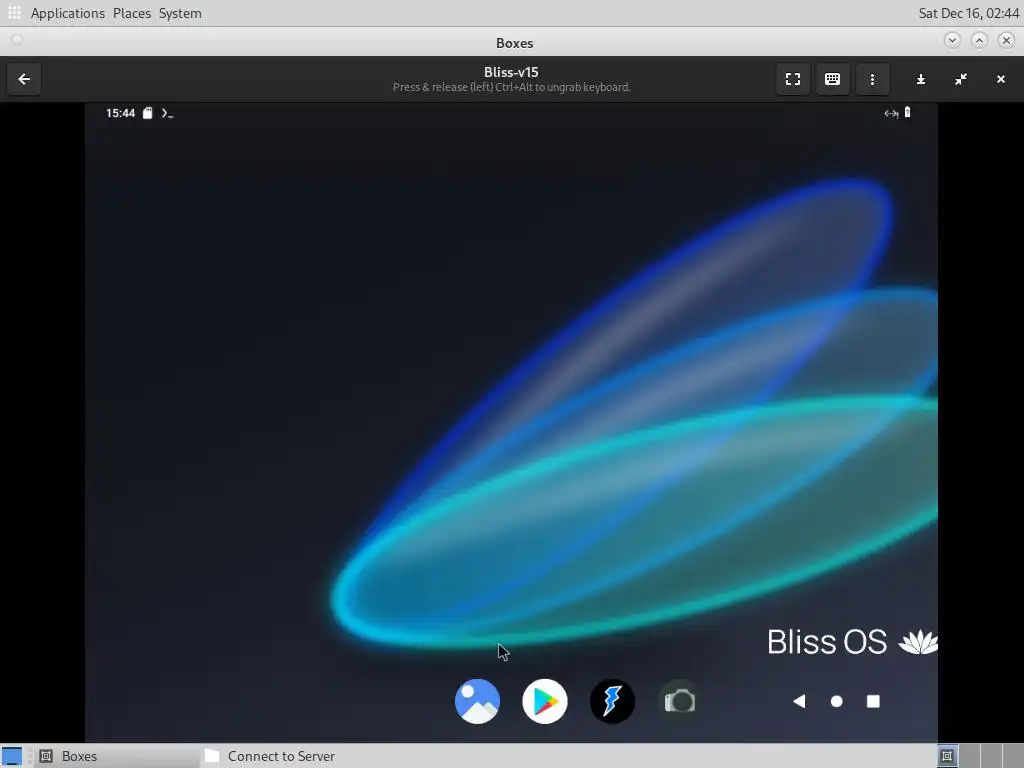
Task: Click the terminal icon in Android status bar
Action: [167, 114]
